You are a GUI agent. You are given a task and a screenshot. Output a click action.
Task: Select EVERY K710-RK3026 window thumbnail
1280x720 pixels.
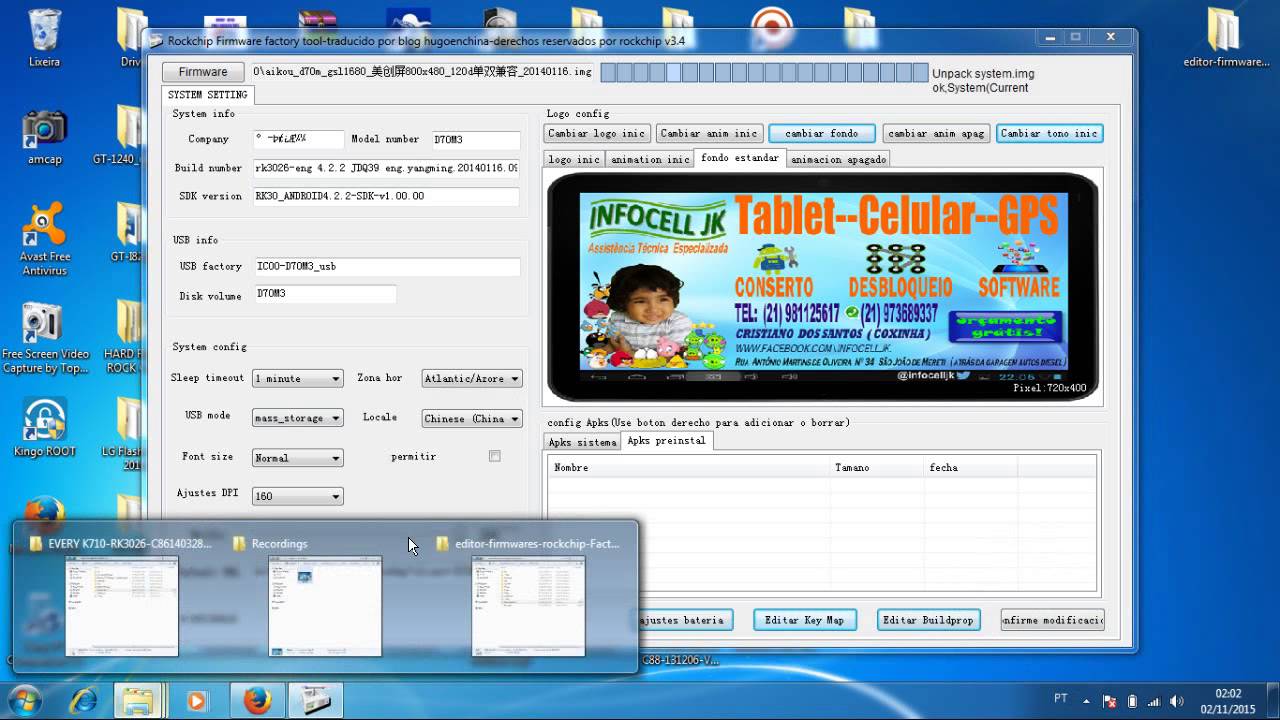pyautogui.click(x=122, y=606)
